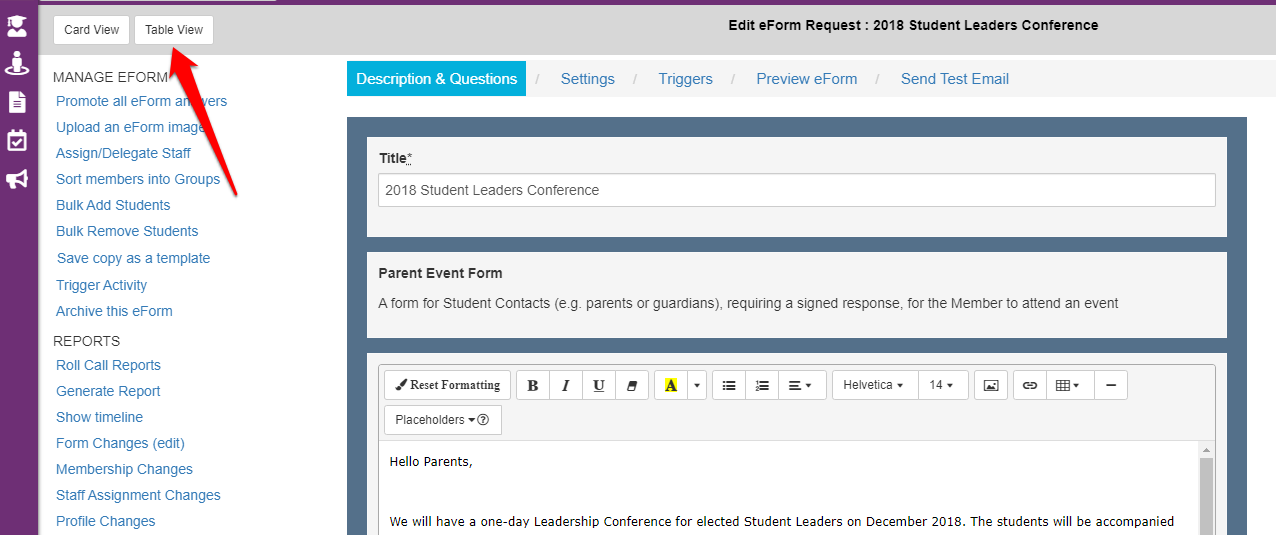Click the calendar check sidebar icon
Screen dimensions: 1276x535
(x=17, y=140)
